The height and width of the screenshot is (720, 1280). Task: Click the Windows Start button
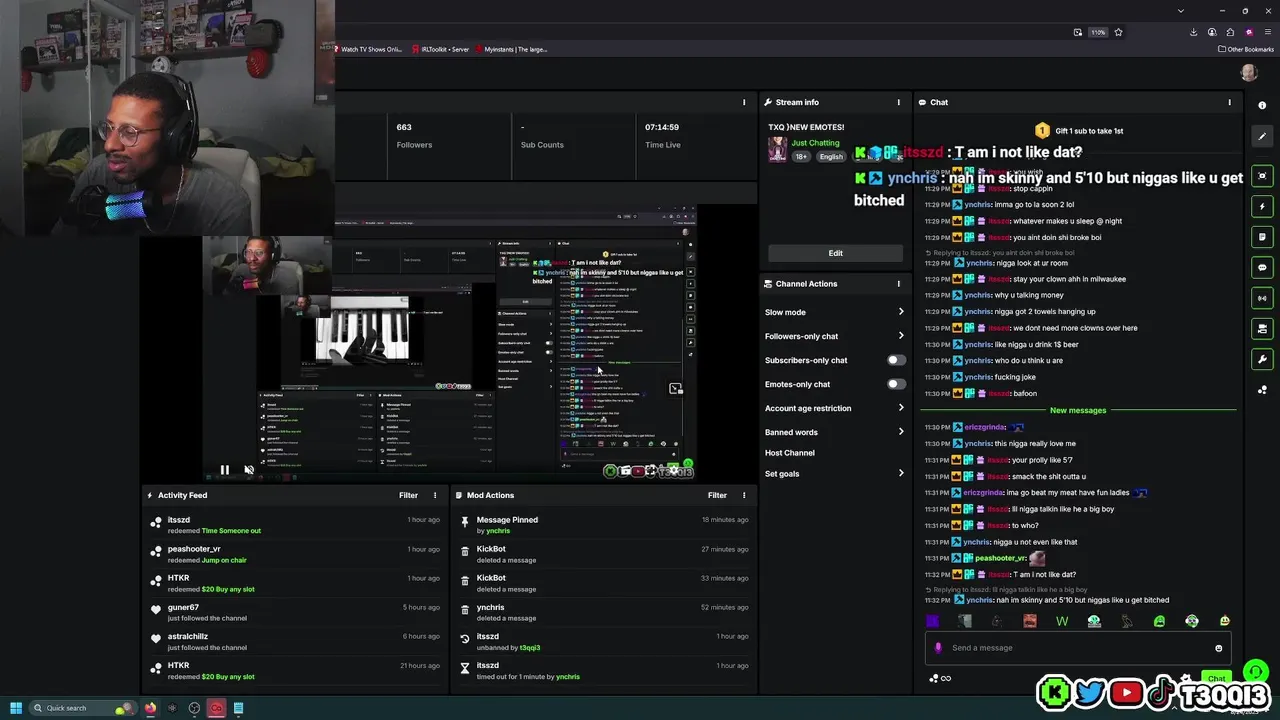pos(16,708)
